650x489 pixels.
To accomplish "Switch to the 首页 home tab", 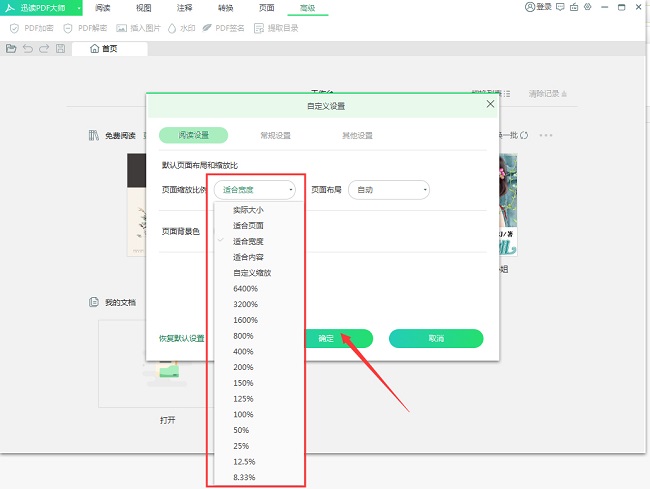I will pyautogui.click(x=110, y=48).
